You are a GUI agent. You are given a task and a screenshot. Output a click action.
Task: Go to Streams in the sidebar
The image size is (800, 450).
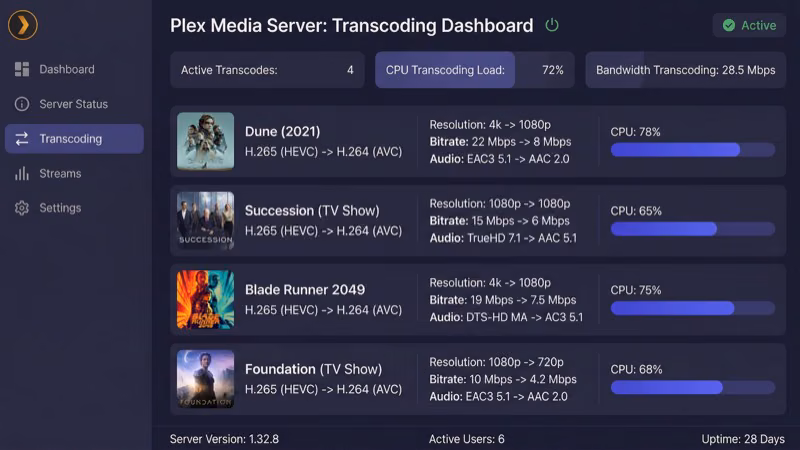point(74,173)
